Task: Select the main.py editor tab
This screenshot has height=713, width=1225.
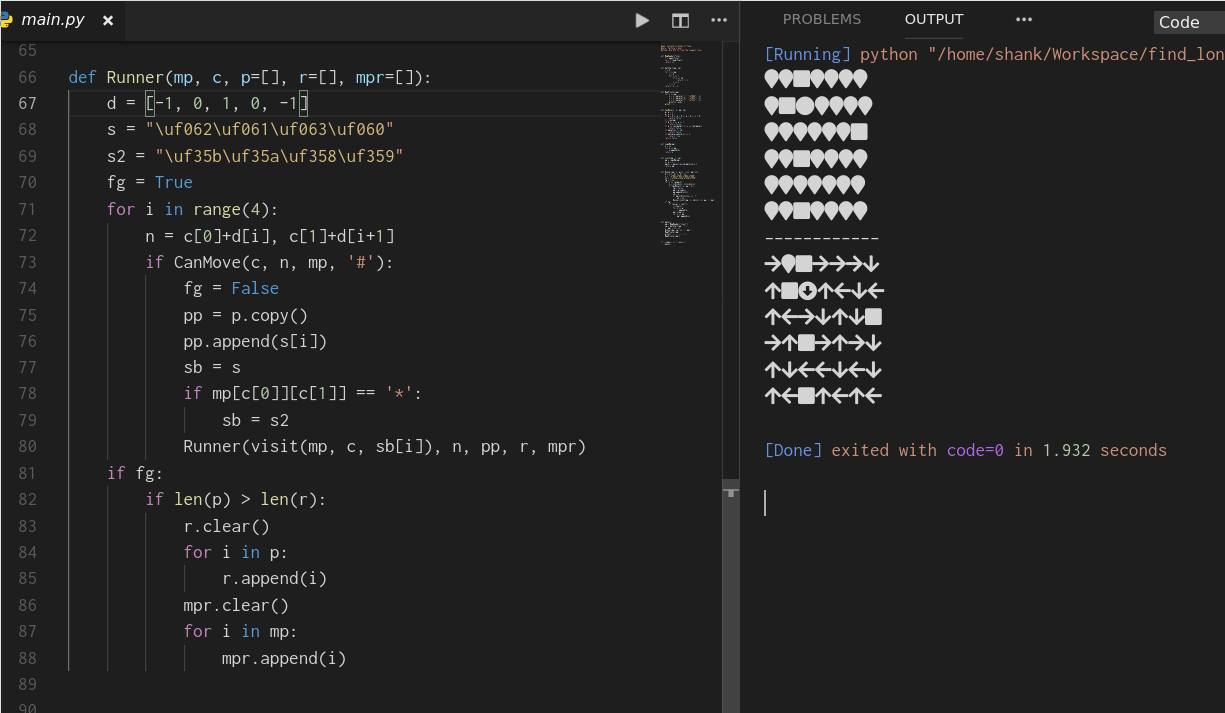Action: 62,20
